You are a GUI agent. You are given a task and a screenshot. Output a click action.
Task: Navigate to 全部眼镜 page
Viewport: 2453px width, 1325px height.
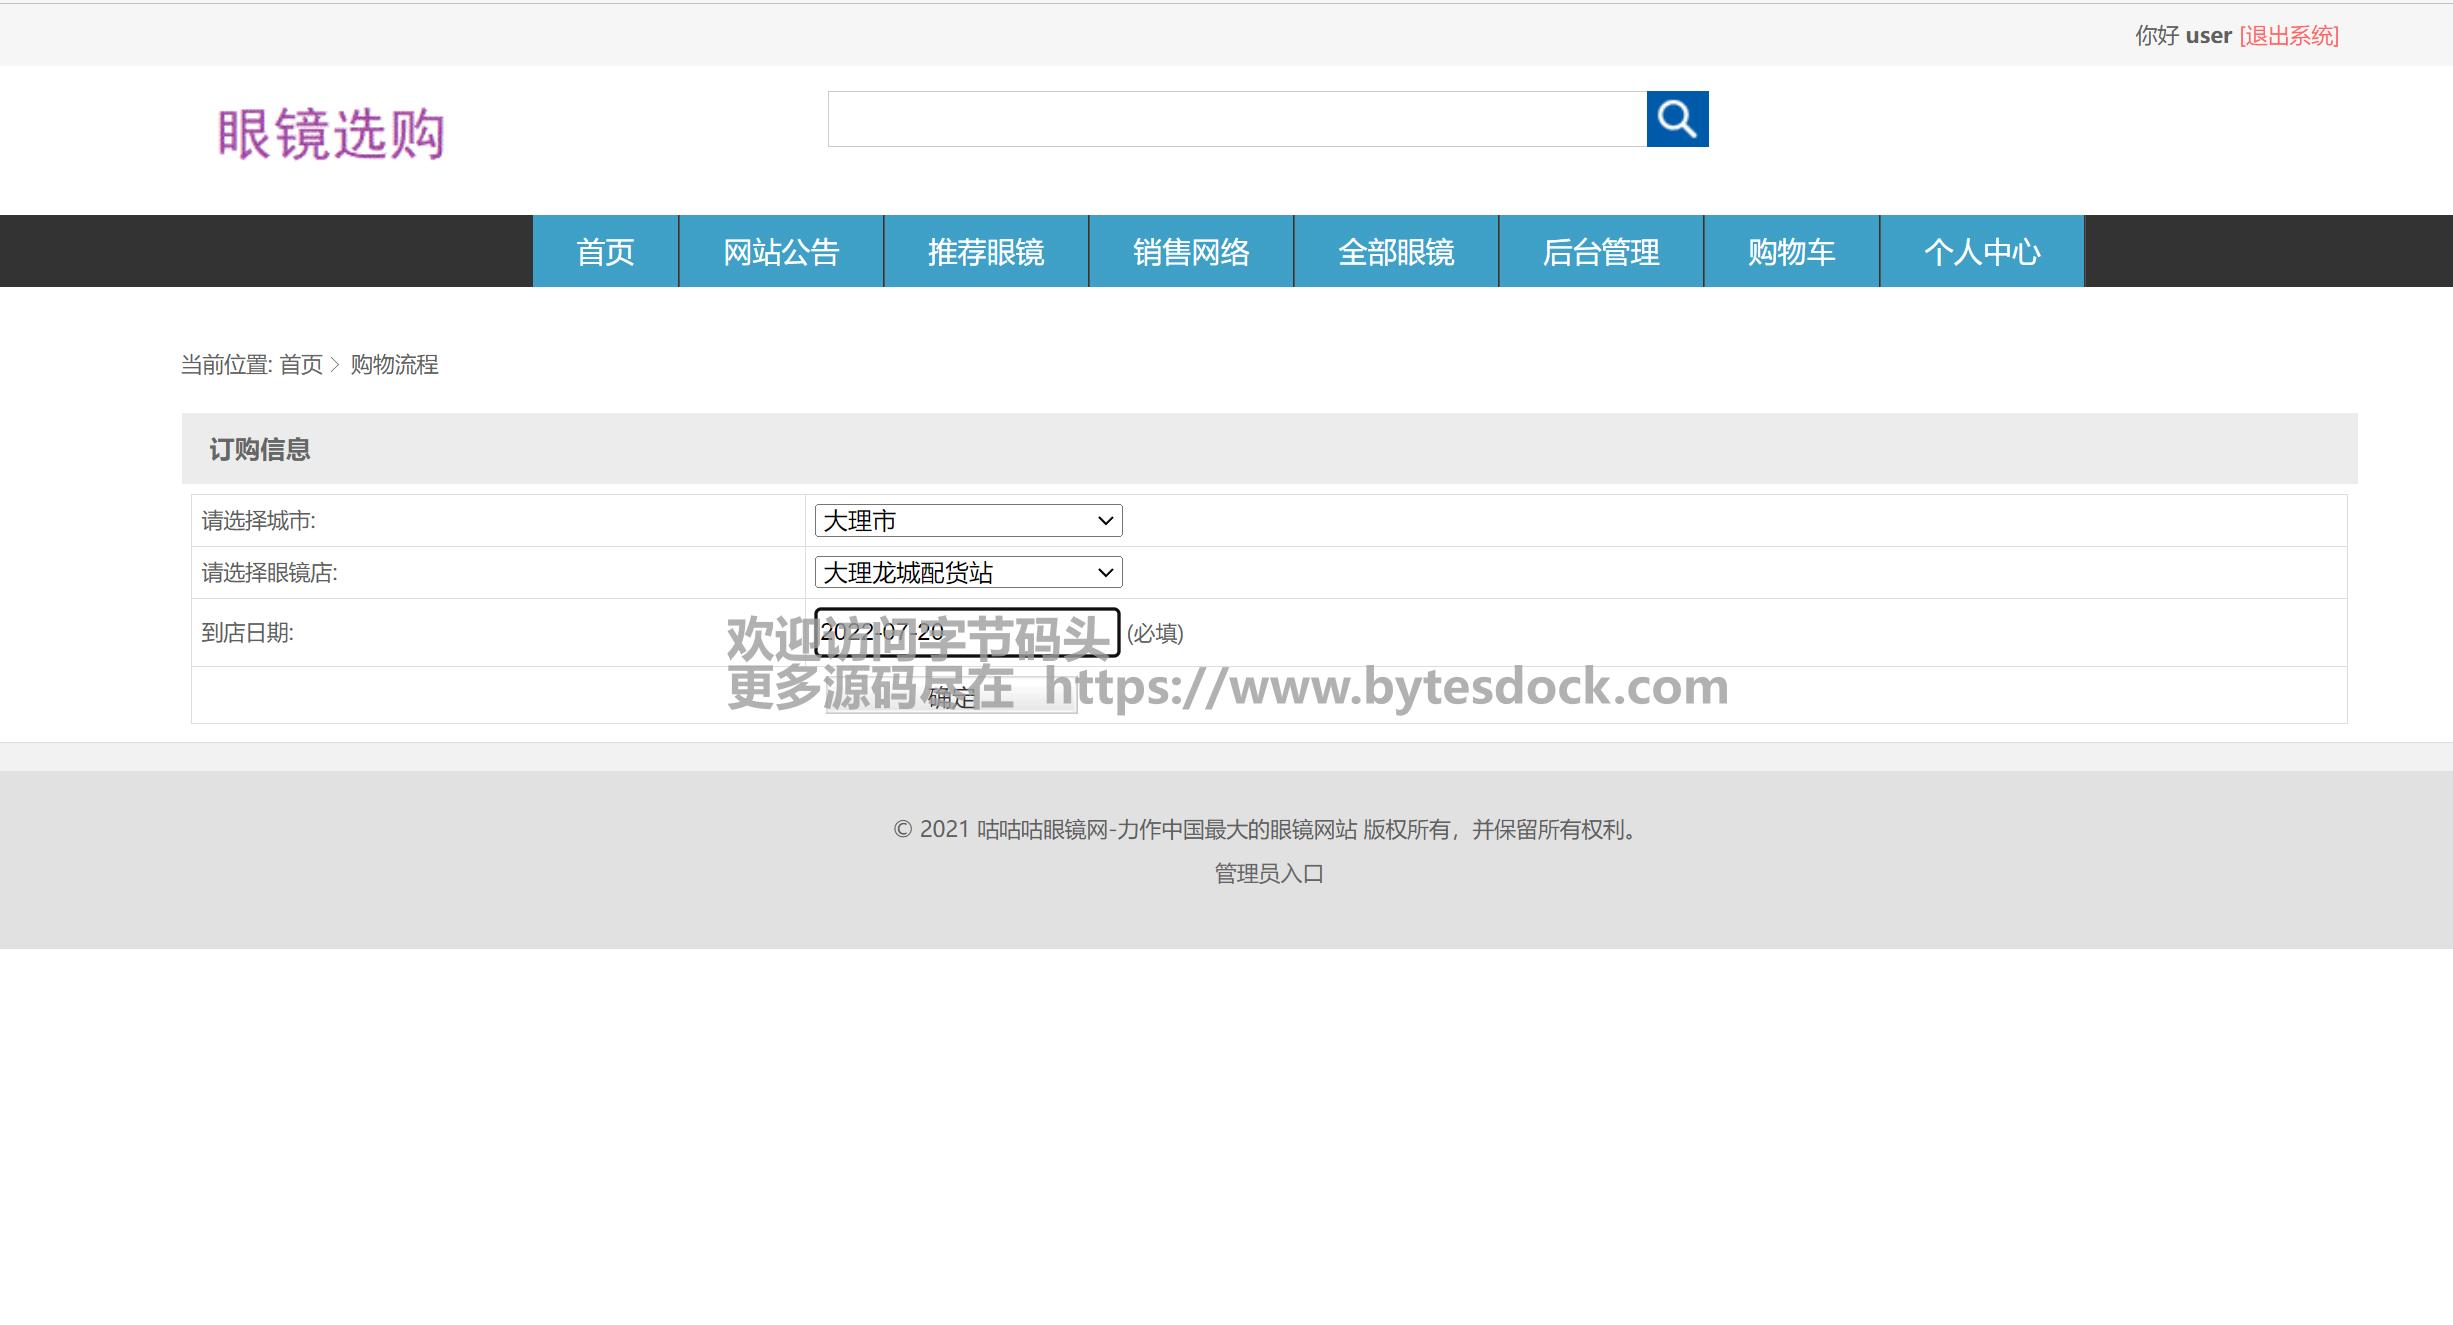coord(1396,252)
